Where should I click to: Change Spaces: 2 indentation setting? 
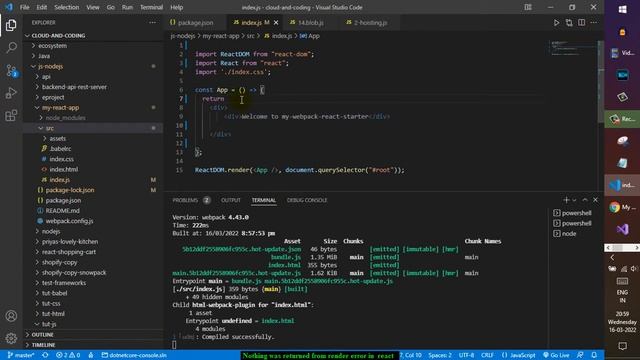(440, 355)
